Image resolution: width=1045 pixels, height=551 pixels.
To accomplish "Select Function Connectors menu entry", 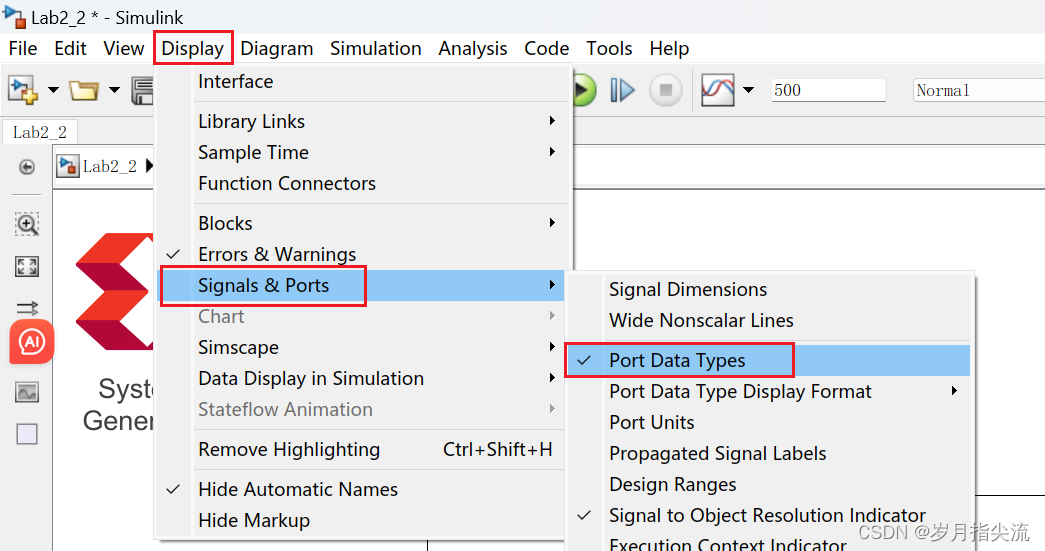I will (x=363, y=183).
